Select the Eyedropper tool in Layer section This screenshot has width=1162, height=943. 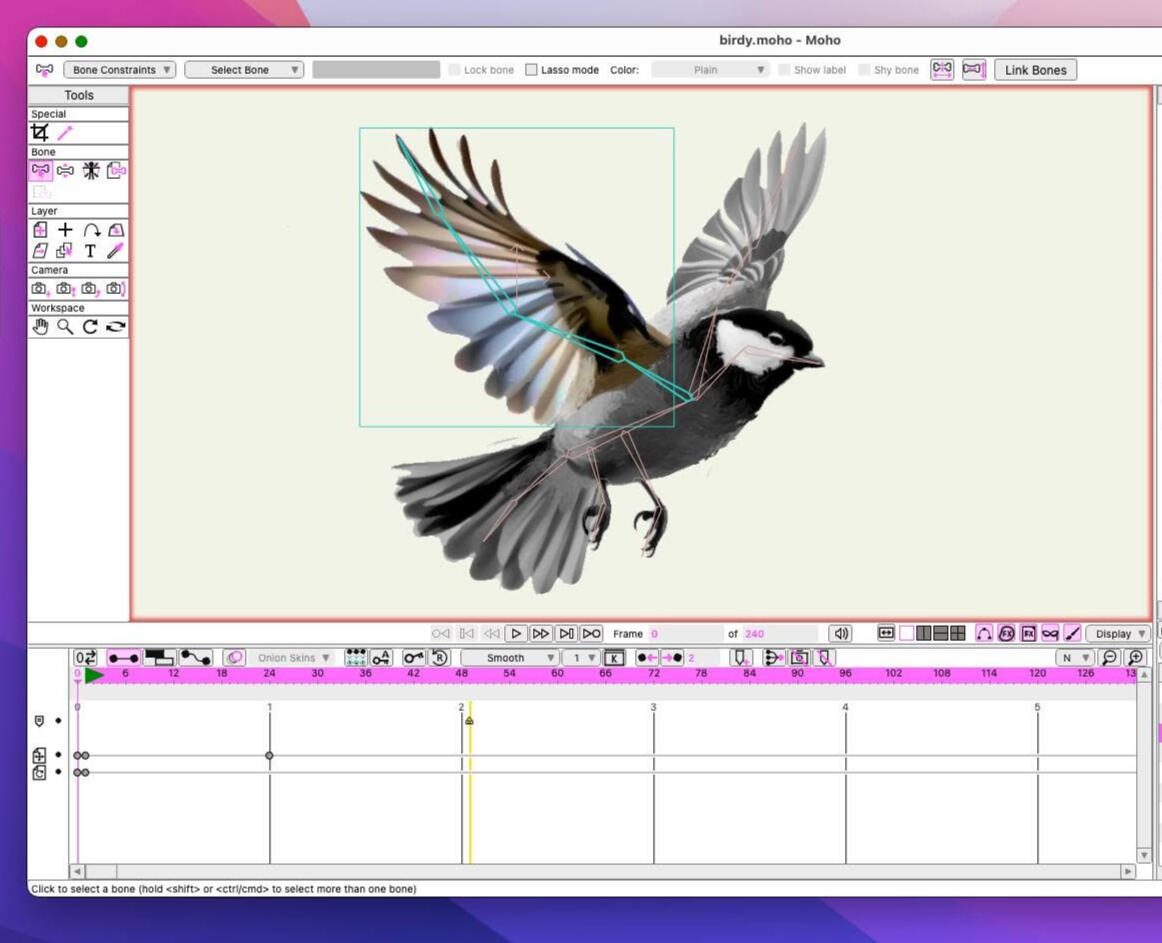(x=116, y=251)
